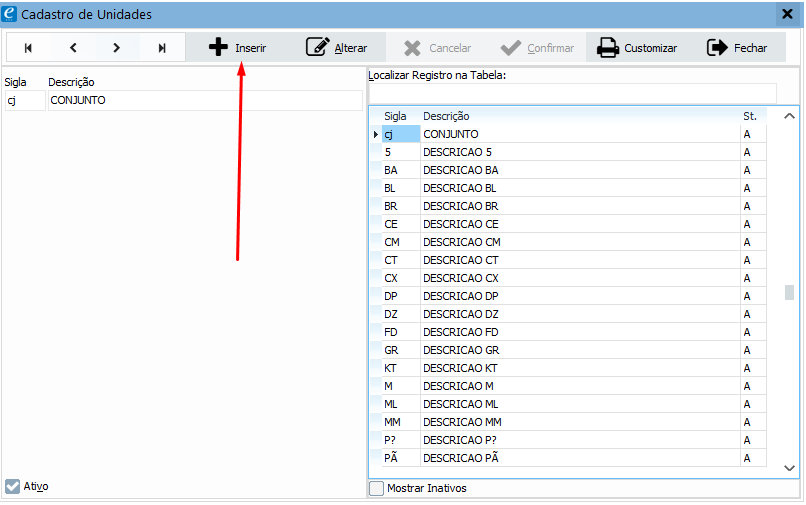806x505 pixels.
Task: Sort table by the Descrição column header
Action: (x=446, y=116)
